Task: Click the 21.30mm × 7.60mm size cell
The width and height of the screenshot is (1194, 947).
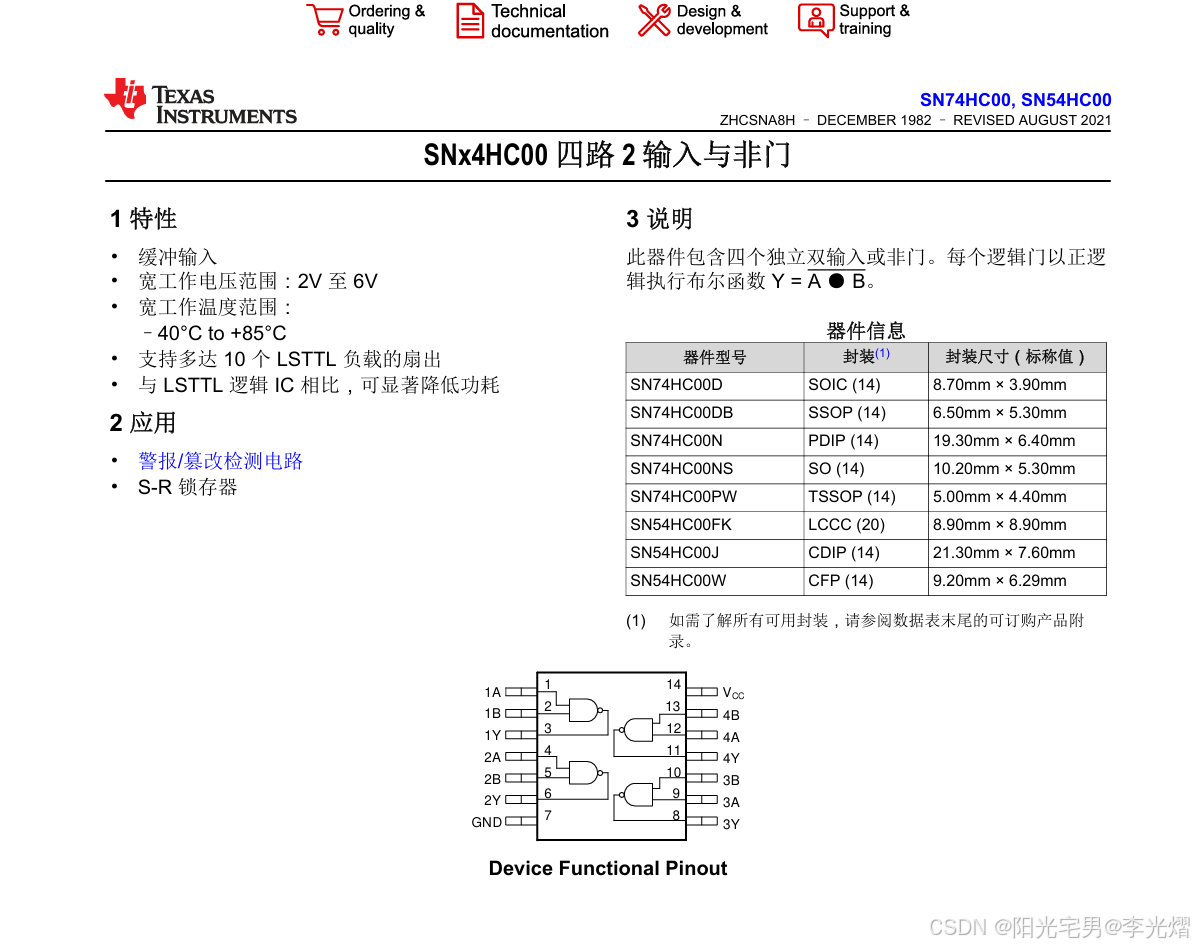Action: pos(1017,553)
